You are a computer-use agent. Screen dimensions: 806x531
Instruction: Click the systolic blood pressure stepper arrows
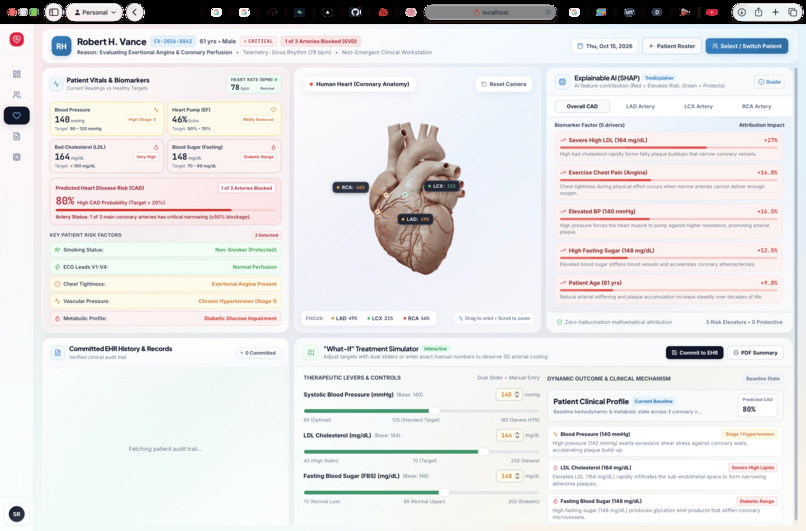517,394
